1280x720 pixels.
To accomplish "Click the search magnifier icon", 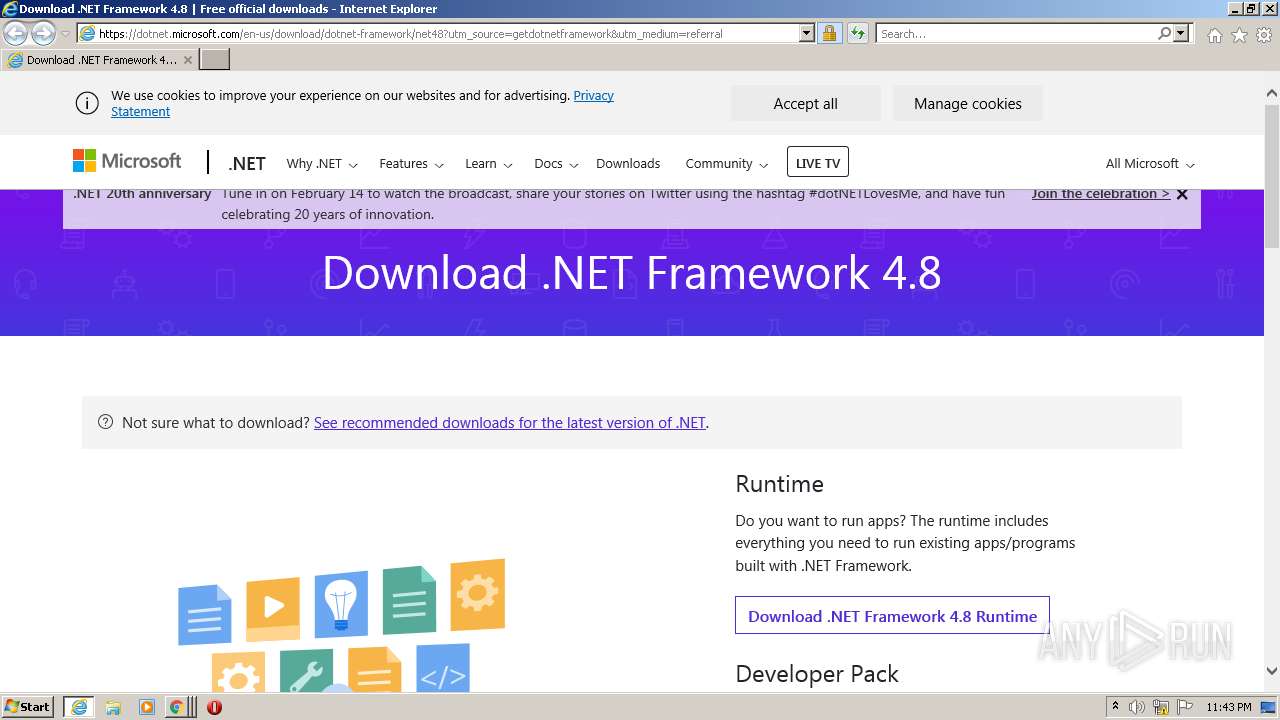I will tap(1164, 34).
